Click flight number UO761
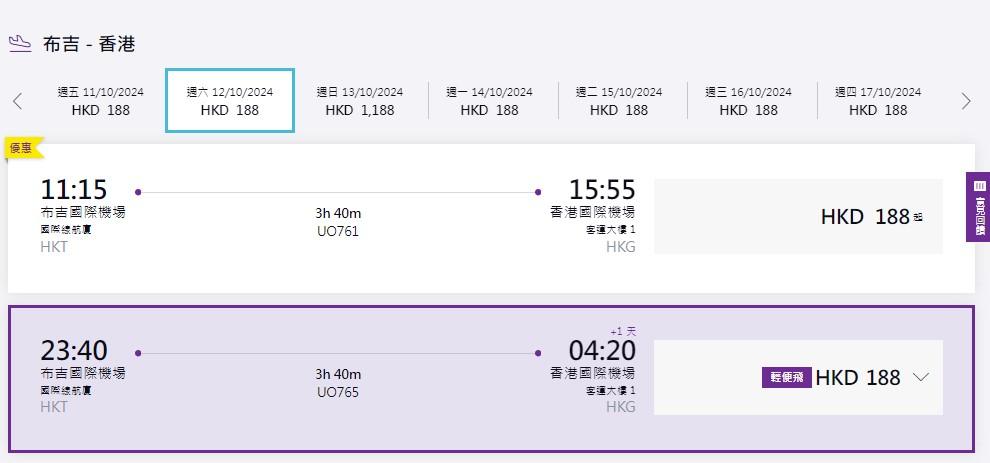The image size is (990, 463). click(x=337, y=231)
